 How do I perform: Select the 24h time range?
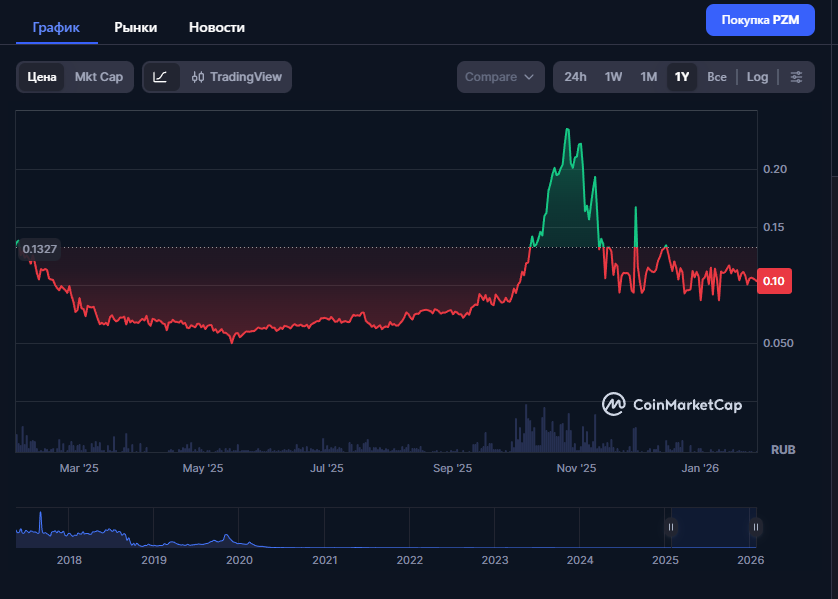click(x=575, y=77)
